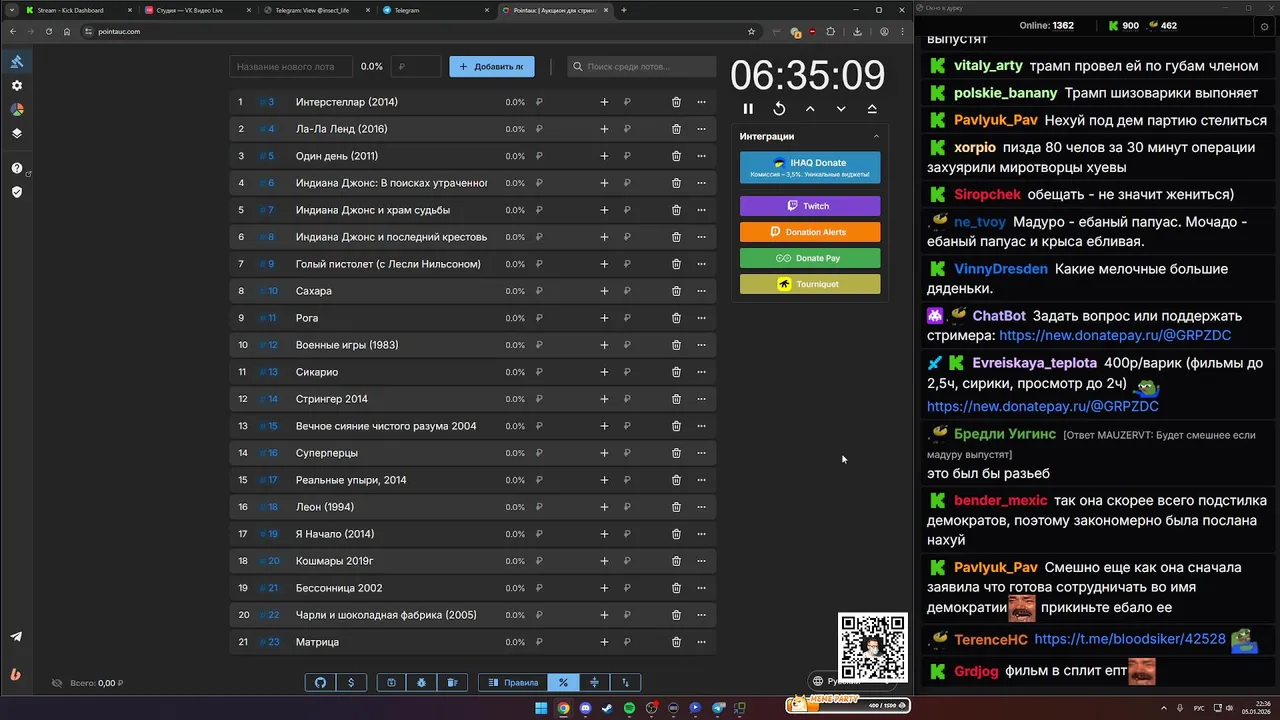Delete the Стрингер 2014 lot
Image resolution: width=1280 pixels, height=720 pixels.
click(676, 399)
